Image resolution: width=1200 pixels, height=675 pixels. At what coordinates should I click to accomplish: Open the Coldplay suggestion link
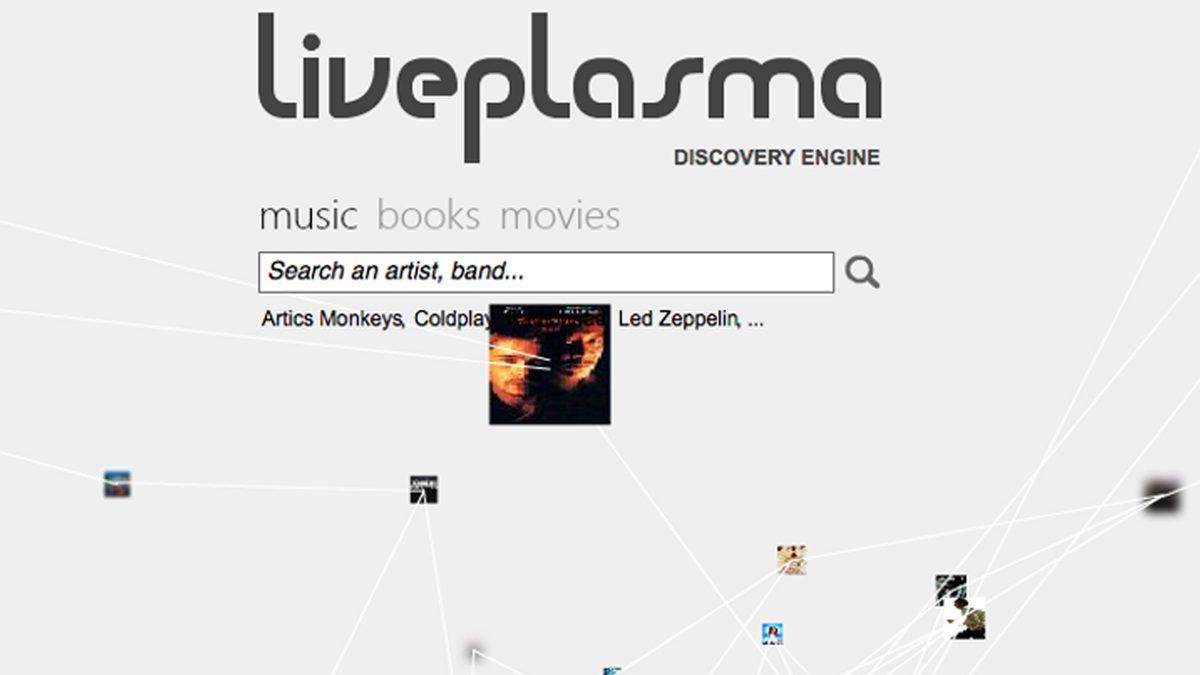[x=452, y=320]
